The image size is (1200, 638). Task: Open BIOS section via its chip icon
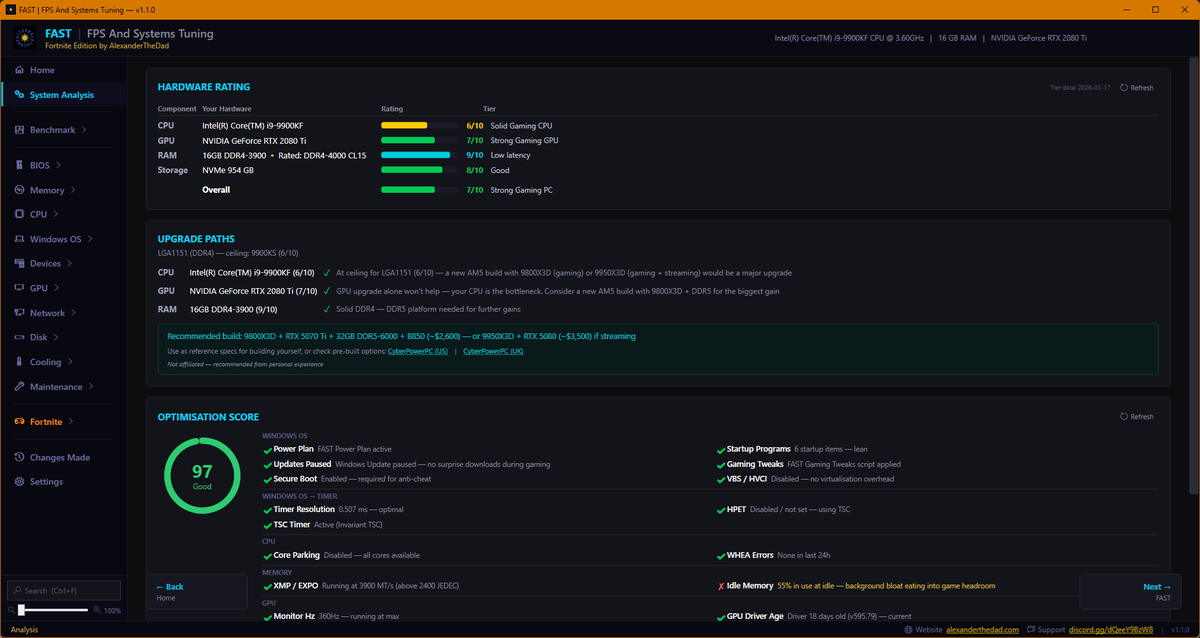click(20, 165)
